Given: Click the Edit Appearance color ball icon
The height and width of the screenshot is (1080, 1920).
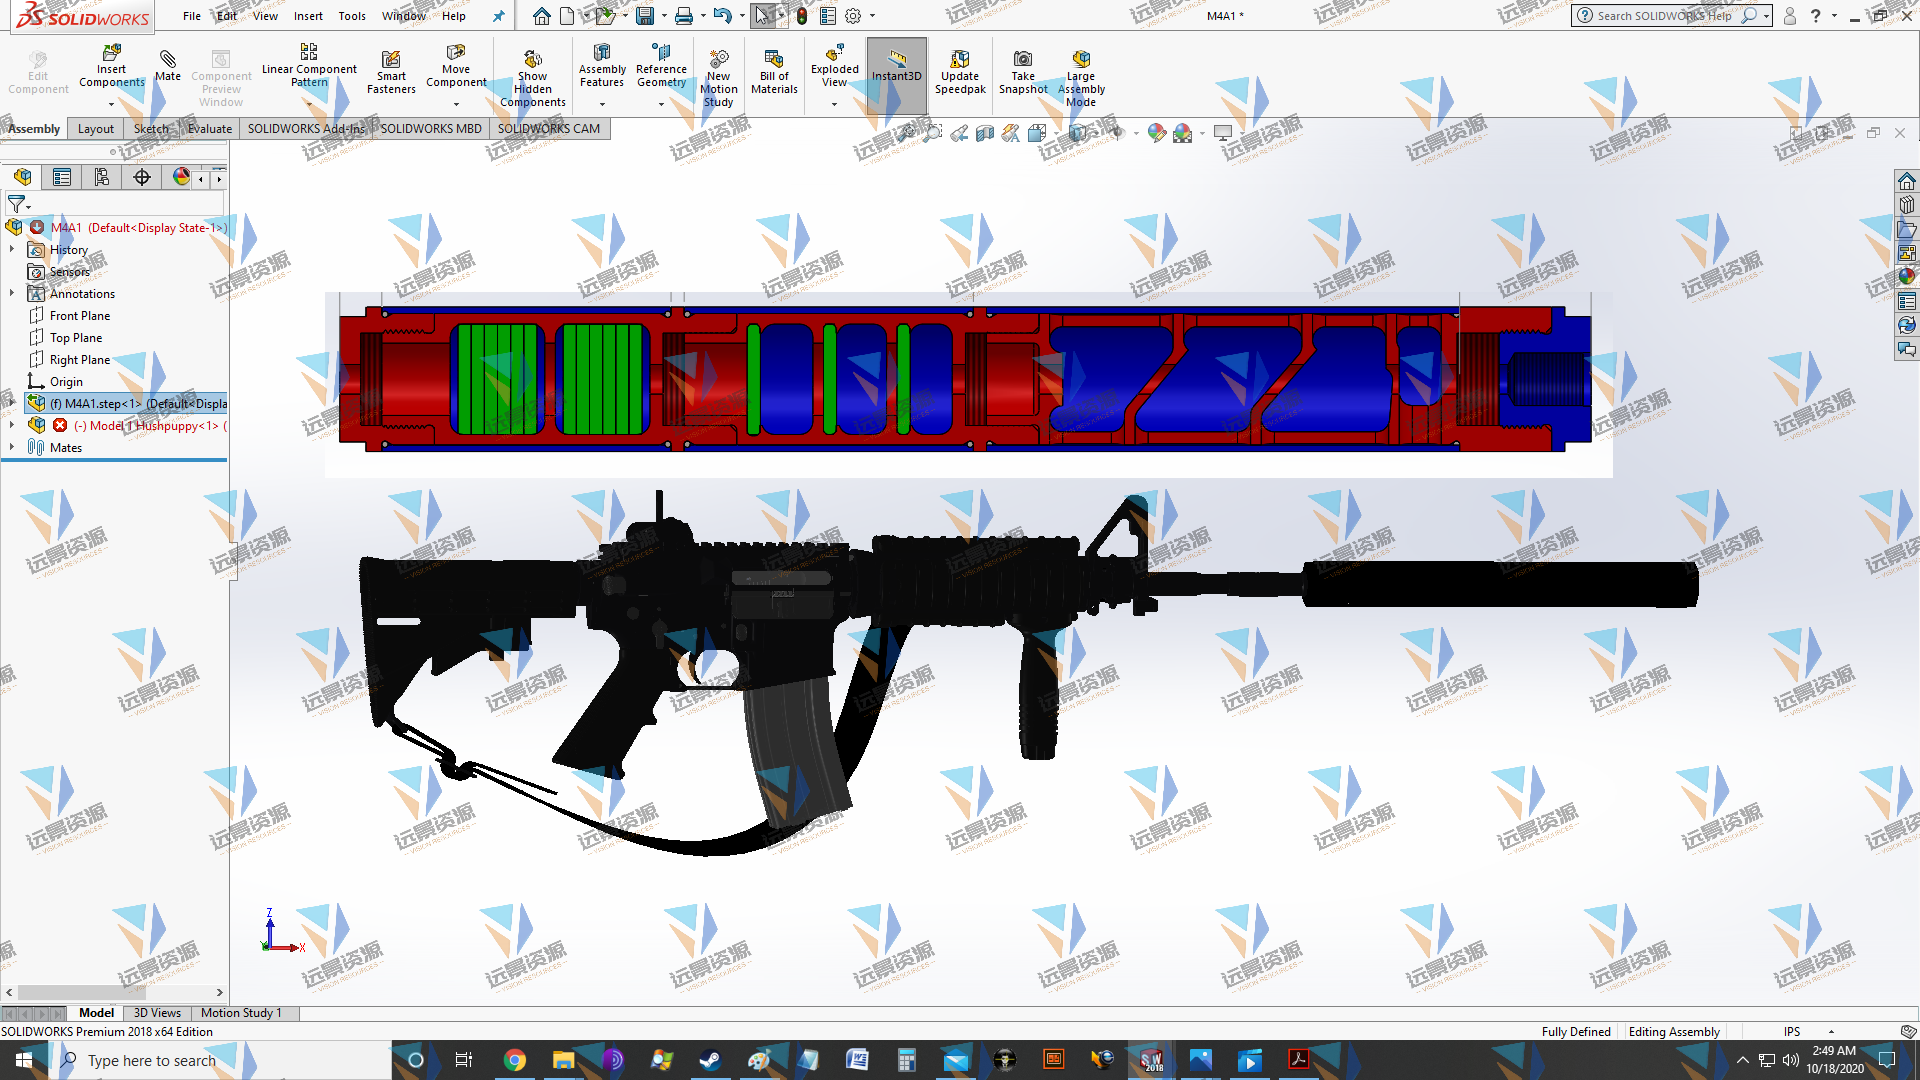Looking at the screenshot, I should coord(1156,133).
